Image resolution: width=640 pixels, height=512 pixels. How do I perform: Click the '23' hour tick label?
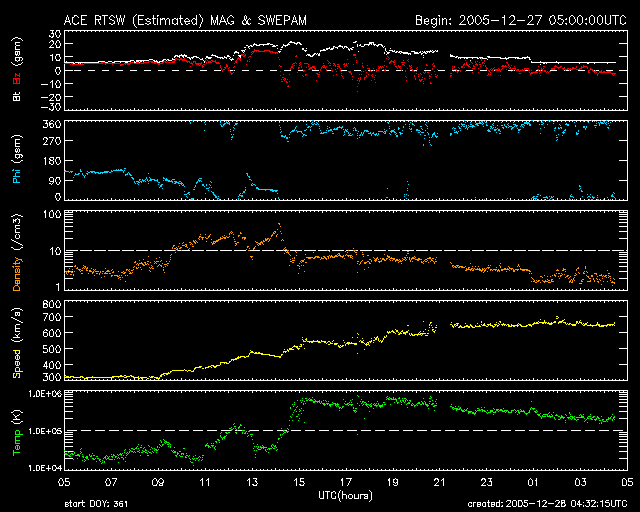point(487,482)
